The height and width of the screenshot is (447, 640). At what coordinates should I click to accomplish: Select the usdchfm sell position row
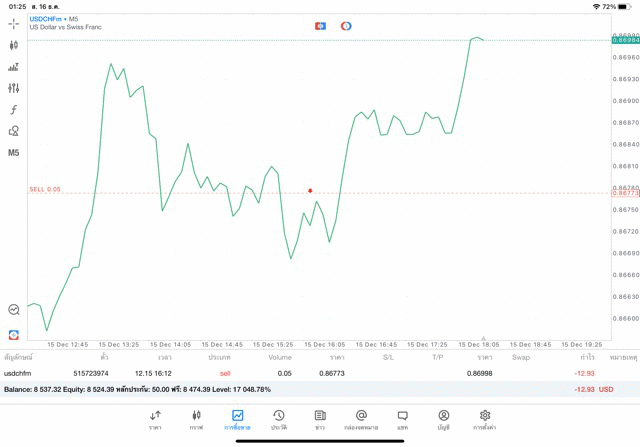click(x=320, y=373)
